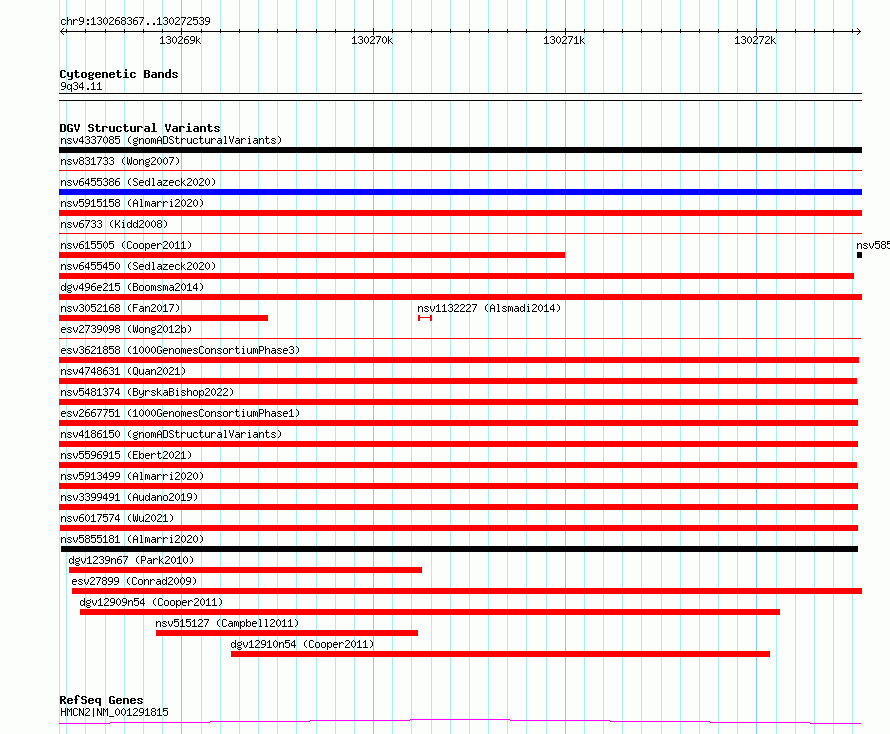This screenshot has height=734, width=890.
Task: Click esv2667751 1000GenomesConsortiumPhase1 label
Action: (180, 413)
